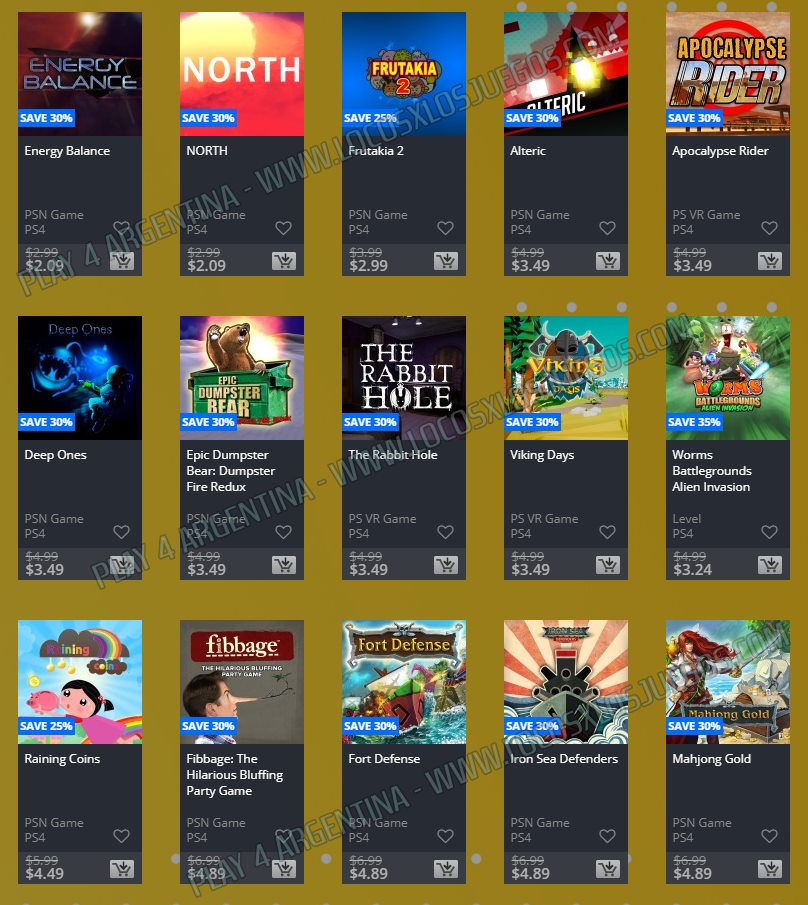The width and height of the screenshot is (808, 905).
Task: Toggle wishlist heart for Deep Ones
Action: tap(121, 532)
